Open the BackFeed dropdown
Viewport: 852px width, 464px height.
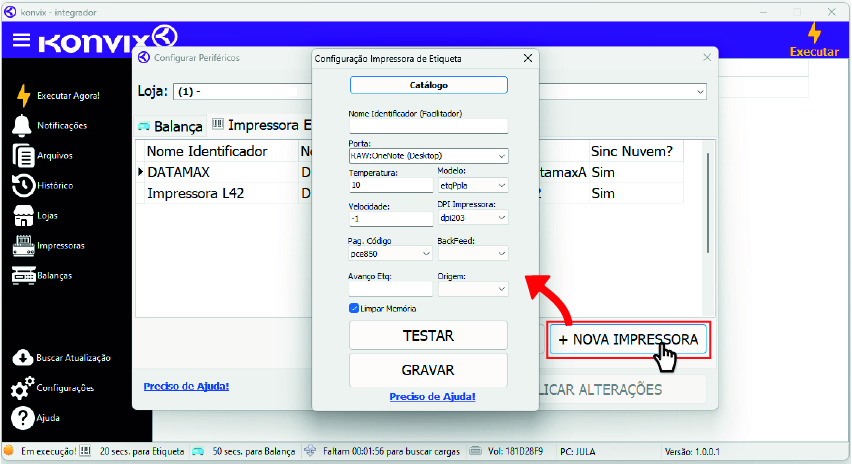coord(473,254)
